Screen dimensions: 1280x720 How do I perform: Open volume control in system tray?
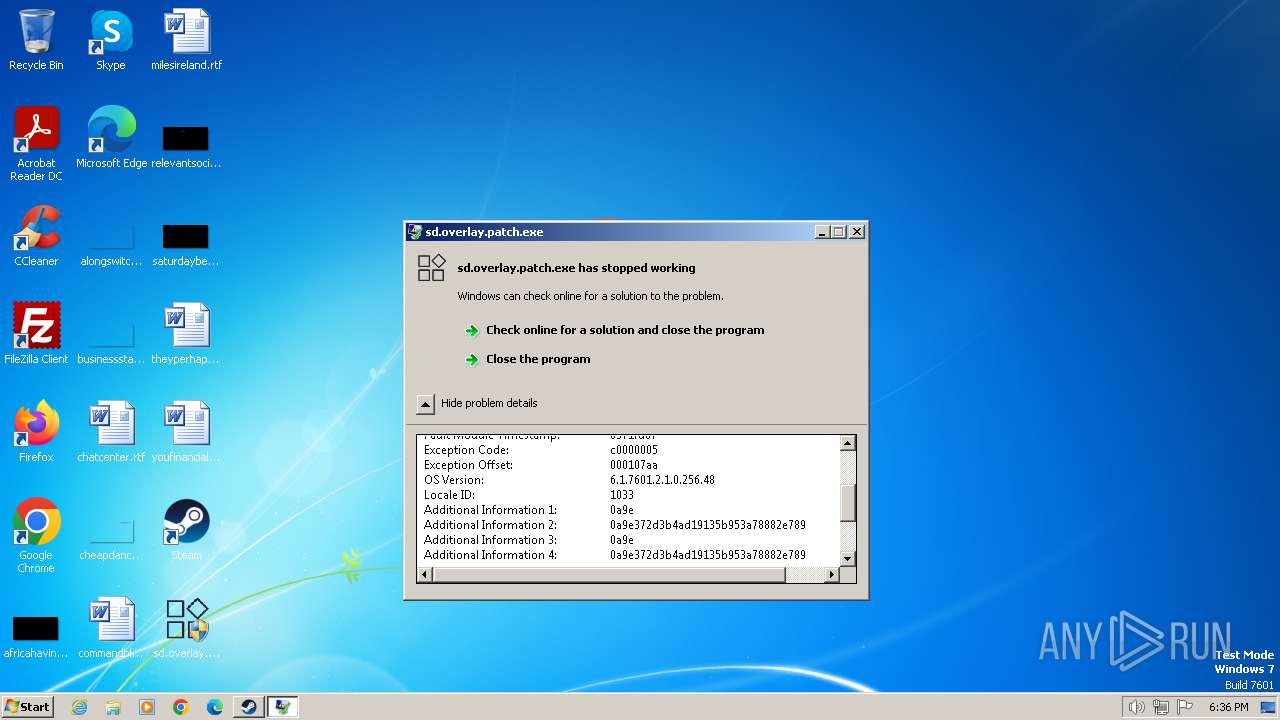(1137, 707)
